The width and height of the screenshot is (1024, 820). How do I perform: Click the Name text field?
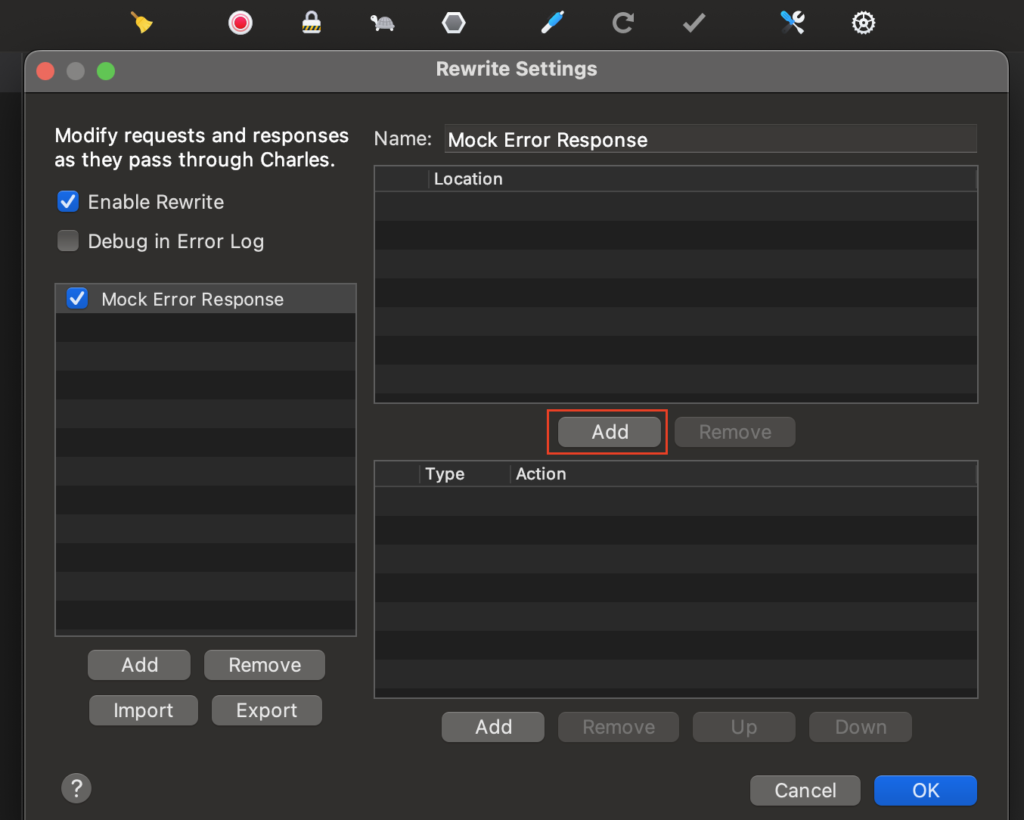point(710,140)
